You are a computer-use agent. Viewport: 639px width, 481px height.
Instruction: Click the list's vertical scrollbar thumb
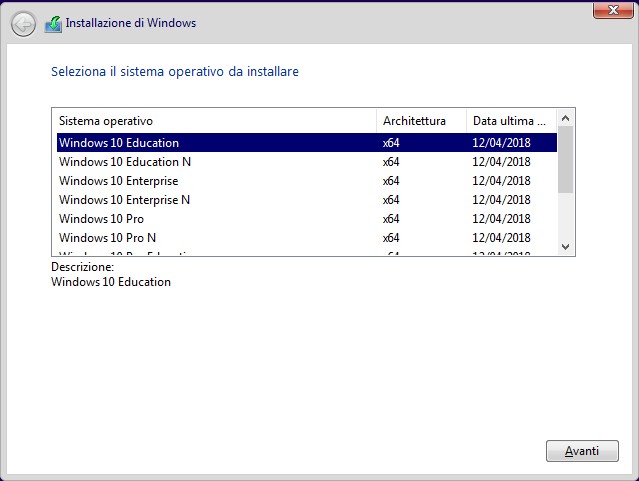565,160
